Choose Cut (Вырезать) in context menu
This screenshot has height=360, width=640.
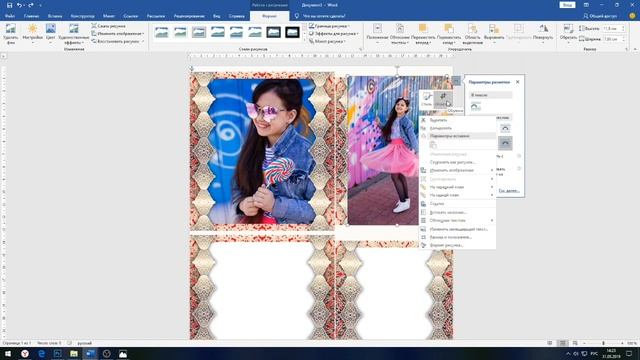pyautogui.click(x=458, y=120)
